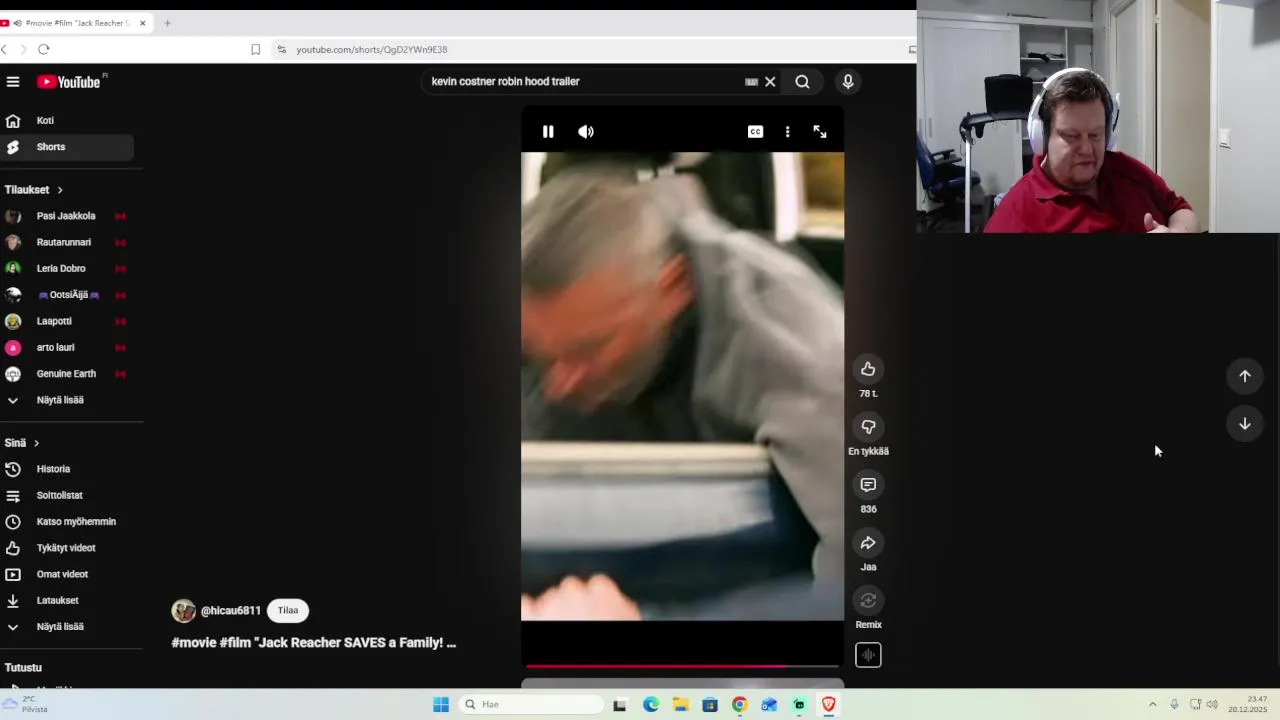Bookmark this page in address bar

point(255,49)
